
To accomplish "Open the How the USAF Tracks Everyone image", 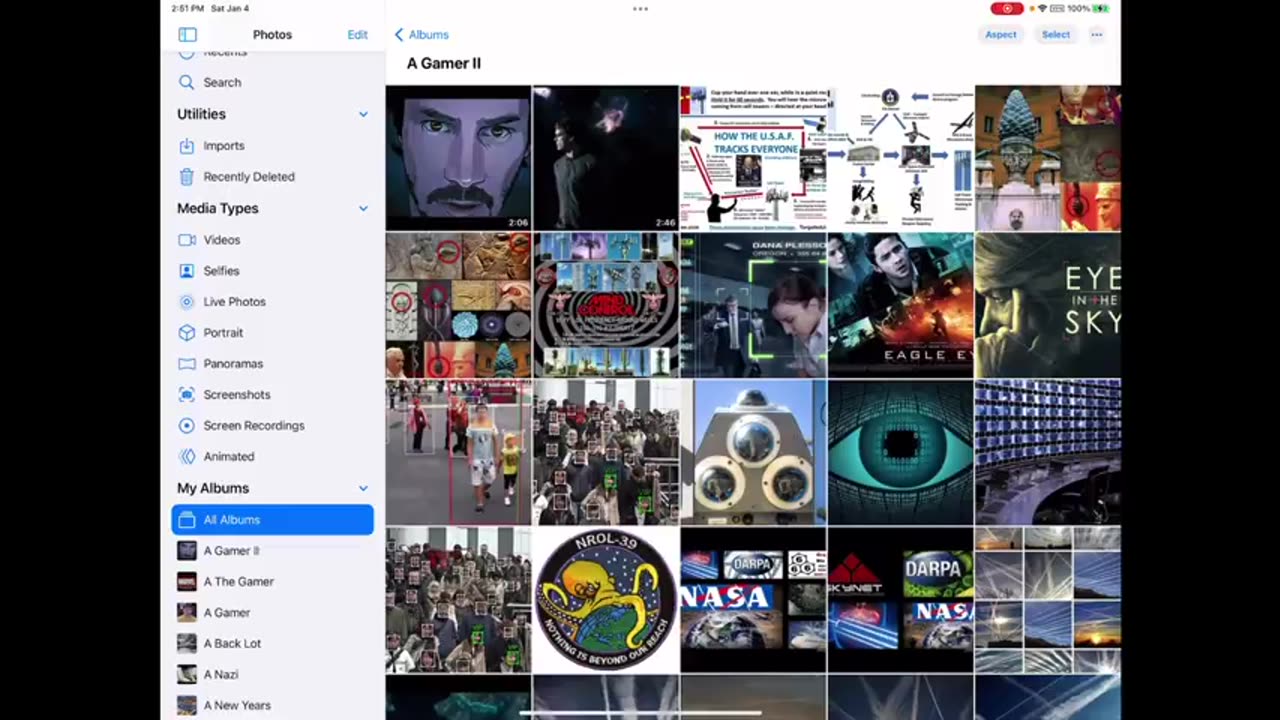I will tap(753, 158).
